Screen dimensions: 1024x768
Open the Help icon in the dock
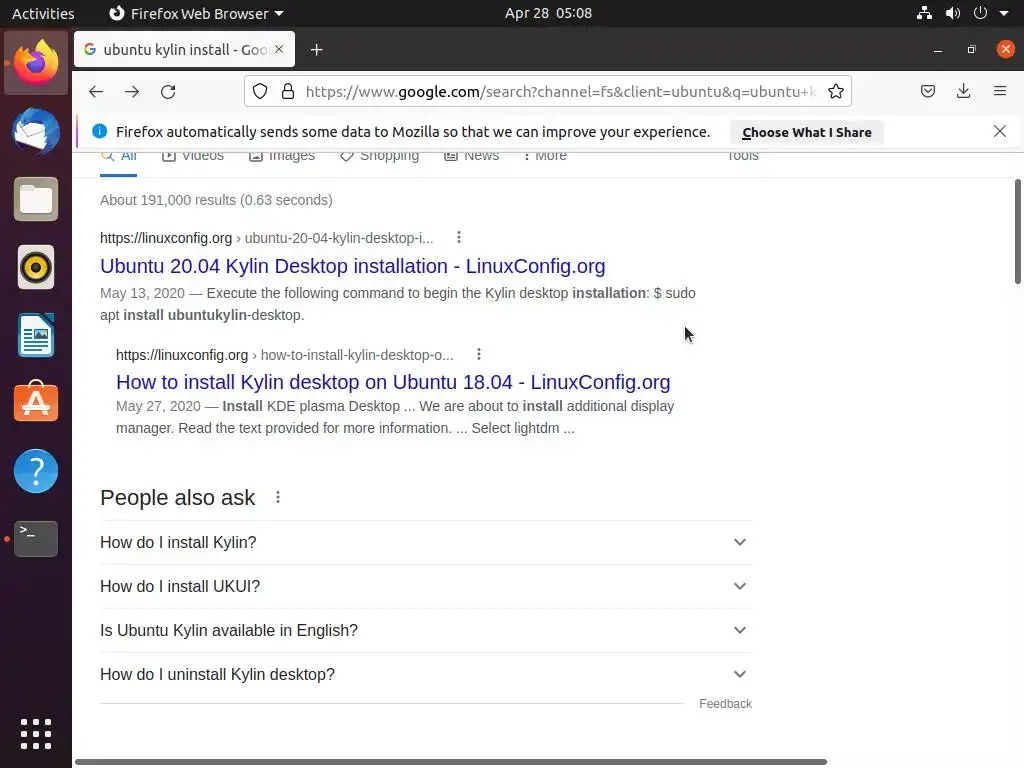(36, 471)
